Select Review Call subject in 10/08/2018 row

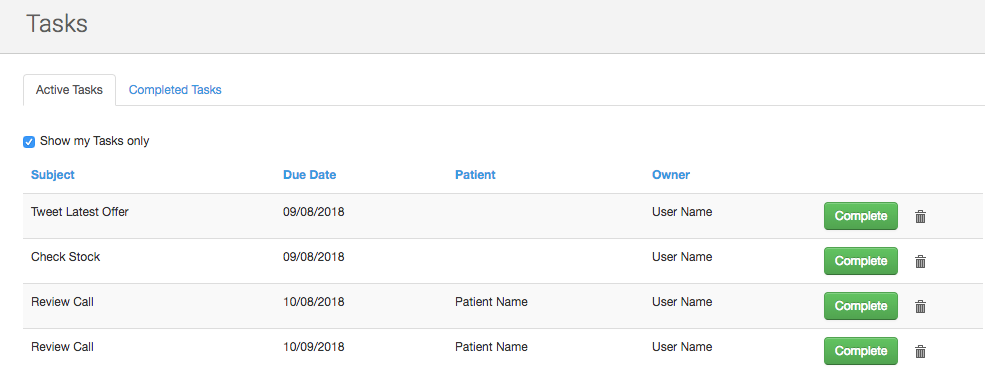pyautogui.click(x=62, y=302)
